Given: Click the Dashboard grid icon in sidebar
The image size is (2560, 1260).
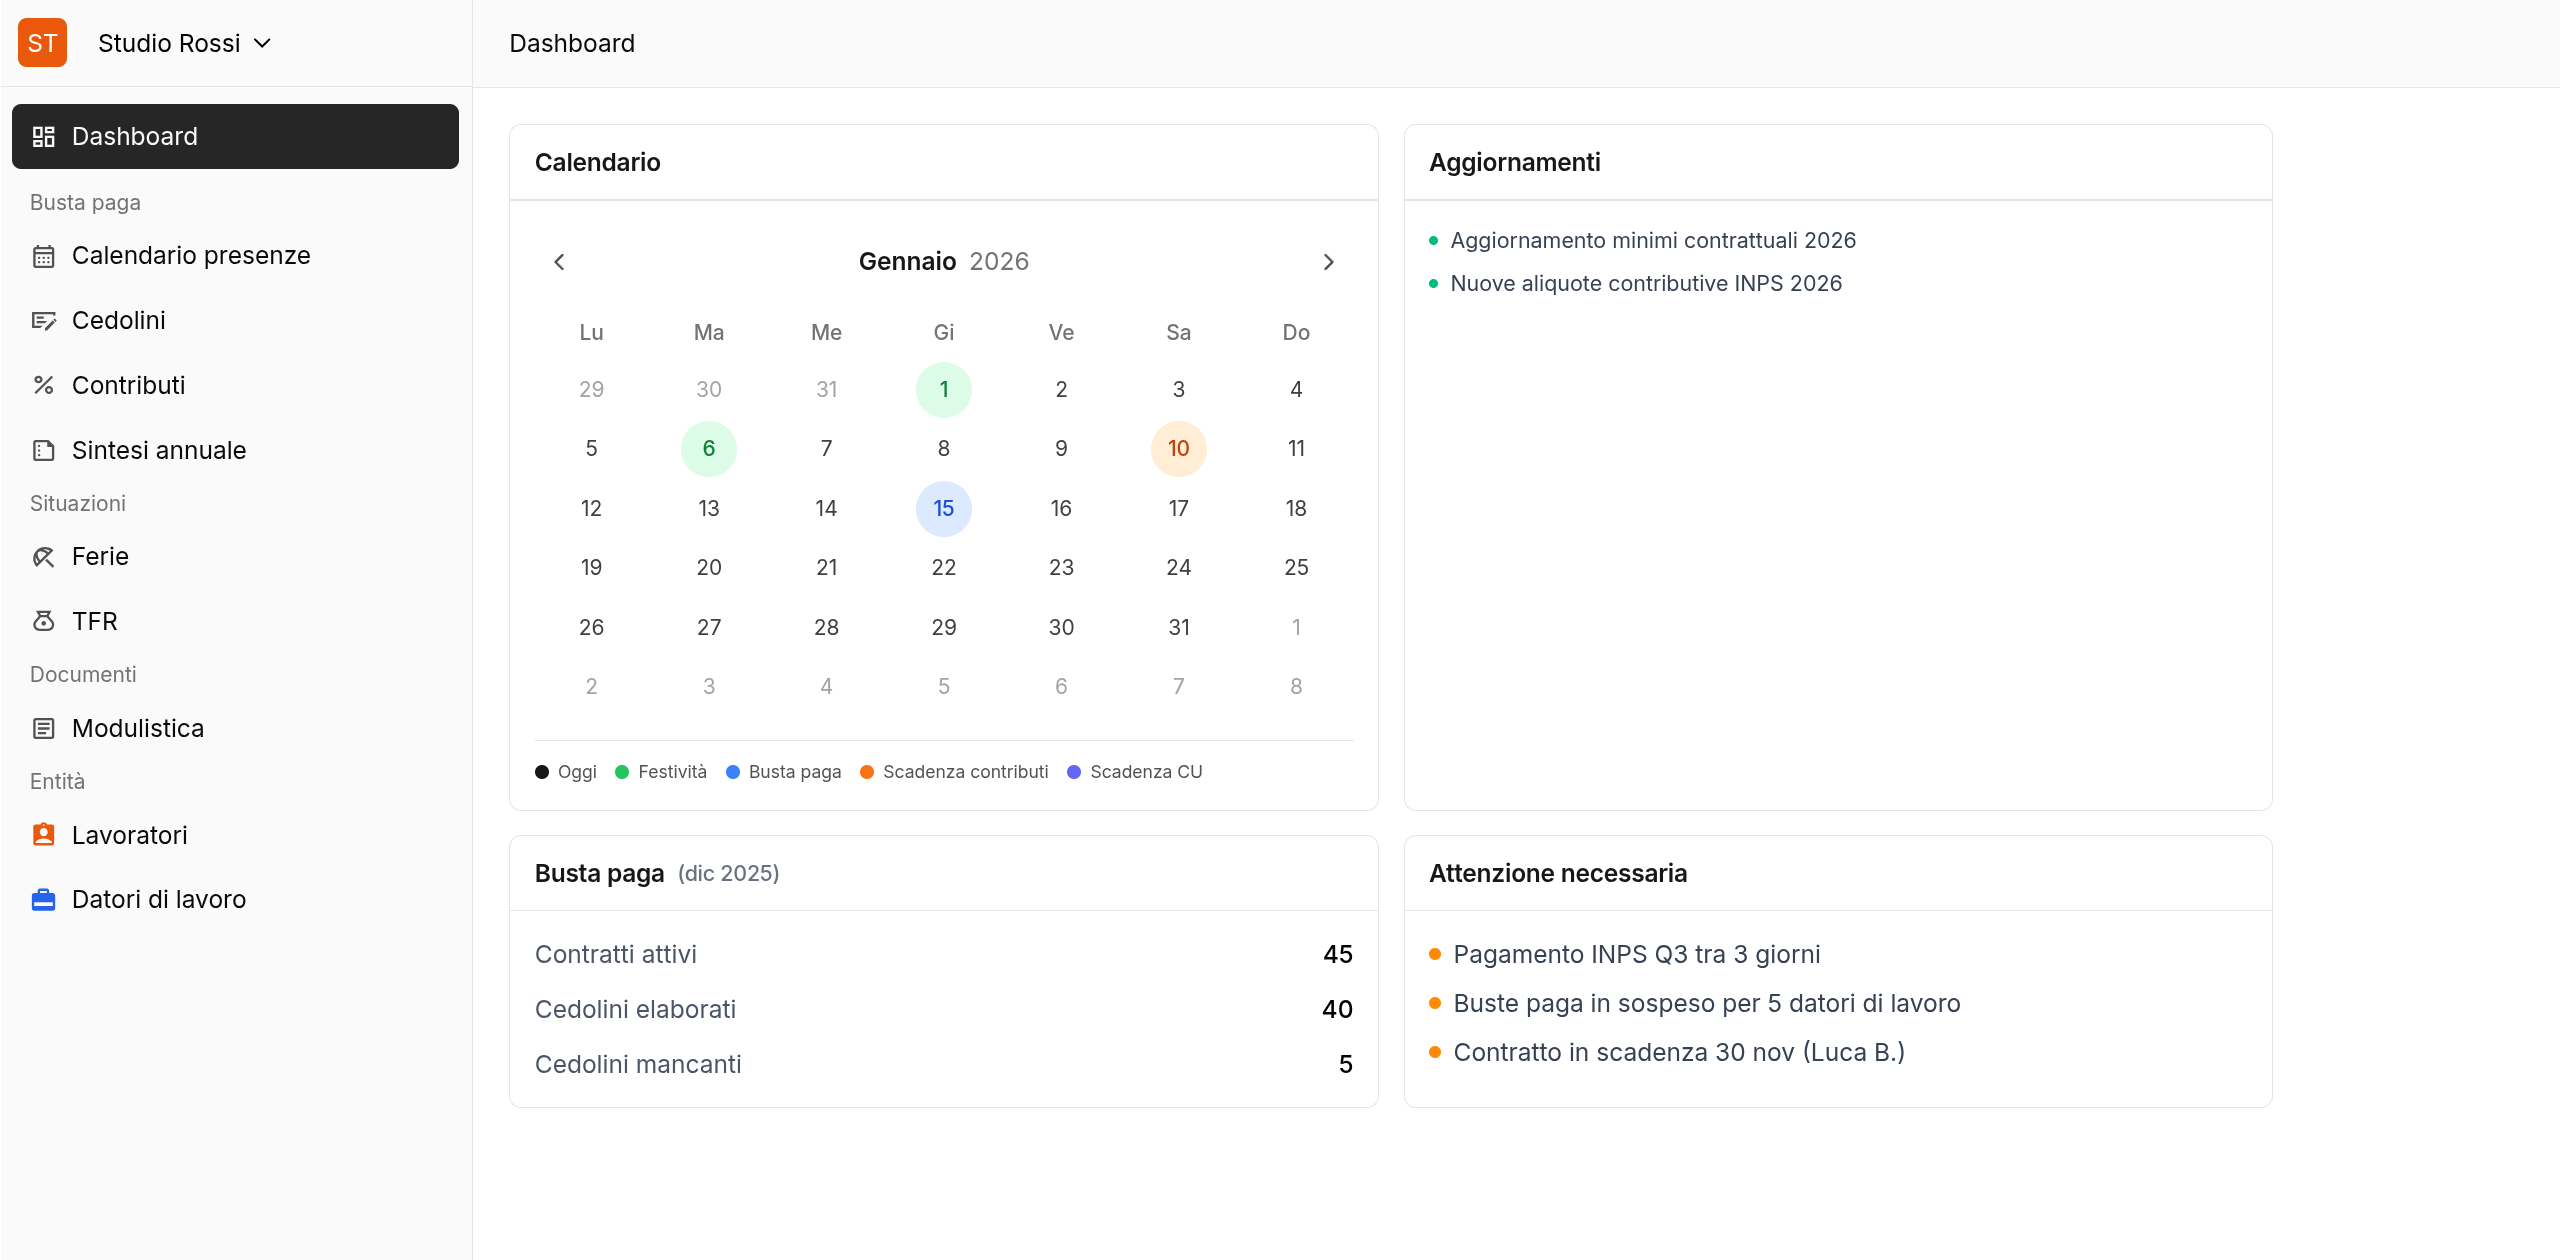Looking at the screenshot, I should click(x=43, y=137).
